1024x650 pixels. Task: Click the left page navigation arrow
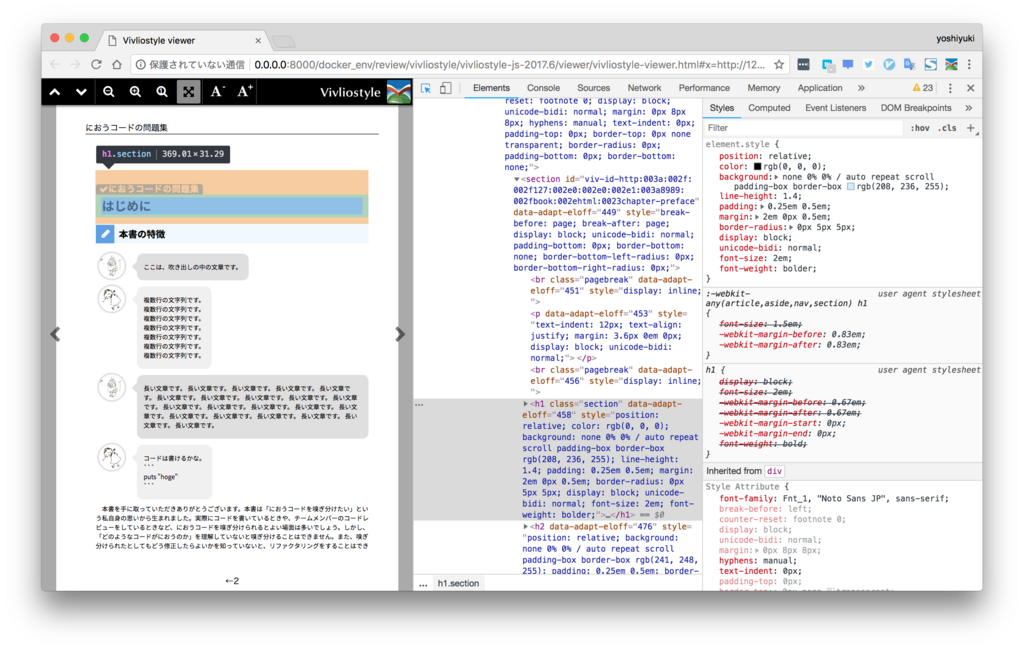[56, 334]
